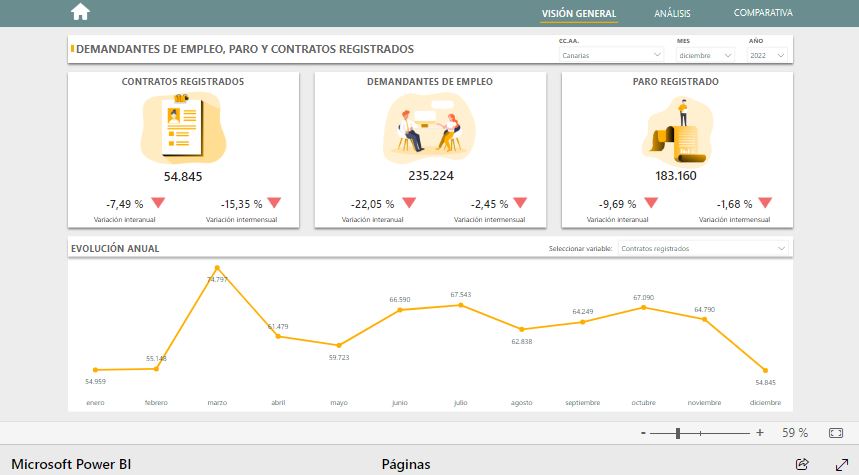The image size is (859, 475).
Task: Click the Paro Registrado value 183.160
Action: [x=676, y=176]
